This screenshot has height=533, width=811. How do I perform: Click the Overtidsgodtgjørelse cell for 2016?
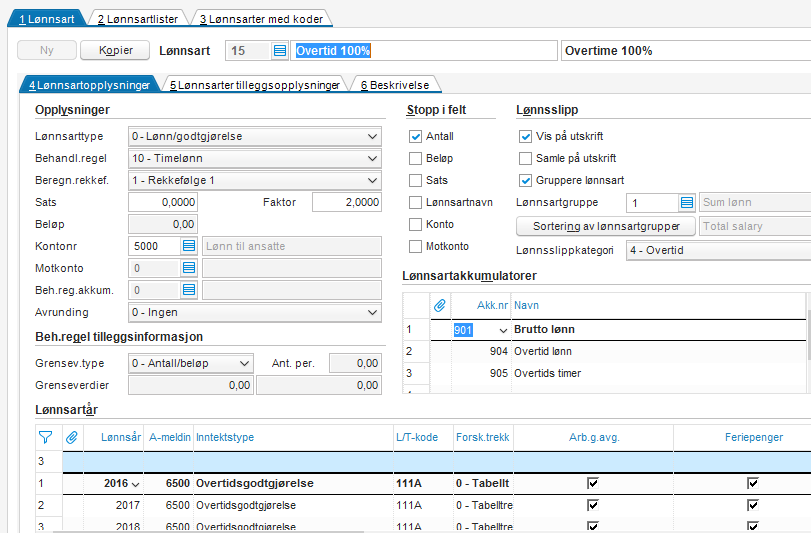[293, 483]
